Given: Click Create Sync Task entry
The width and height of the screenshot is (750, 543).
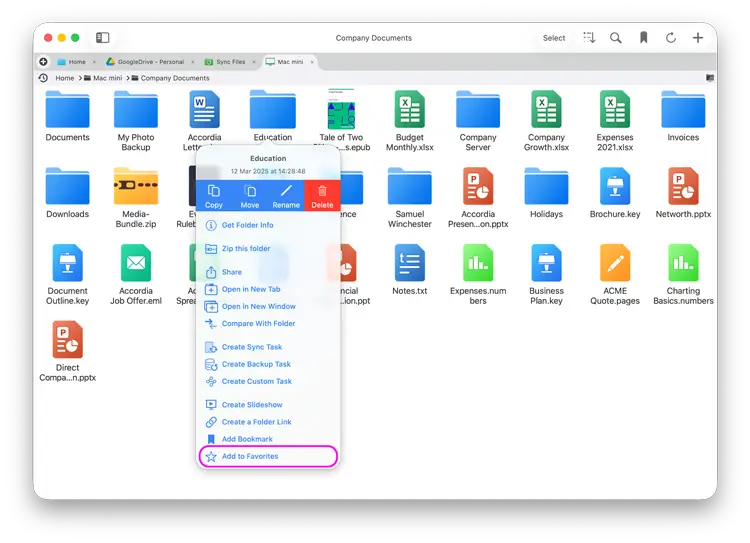Looking at the screenshot, I should pyautogui.click(x=252, y=347).
